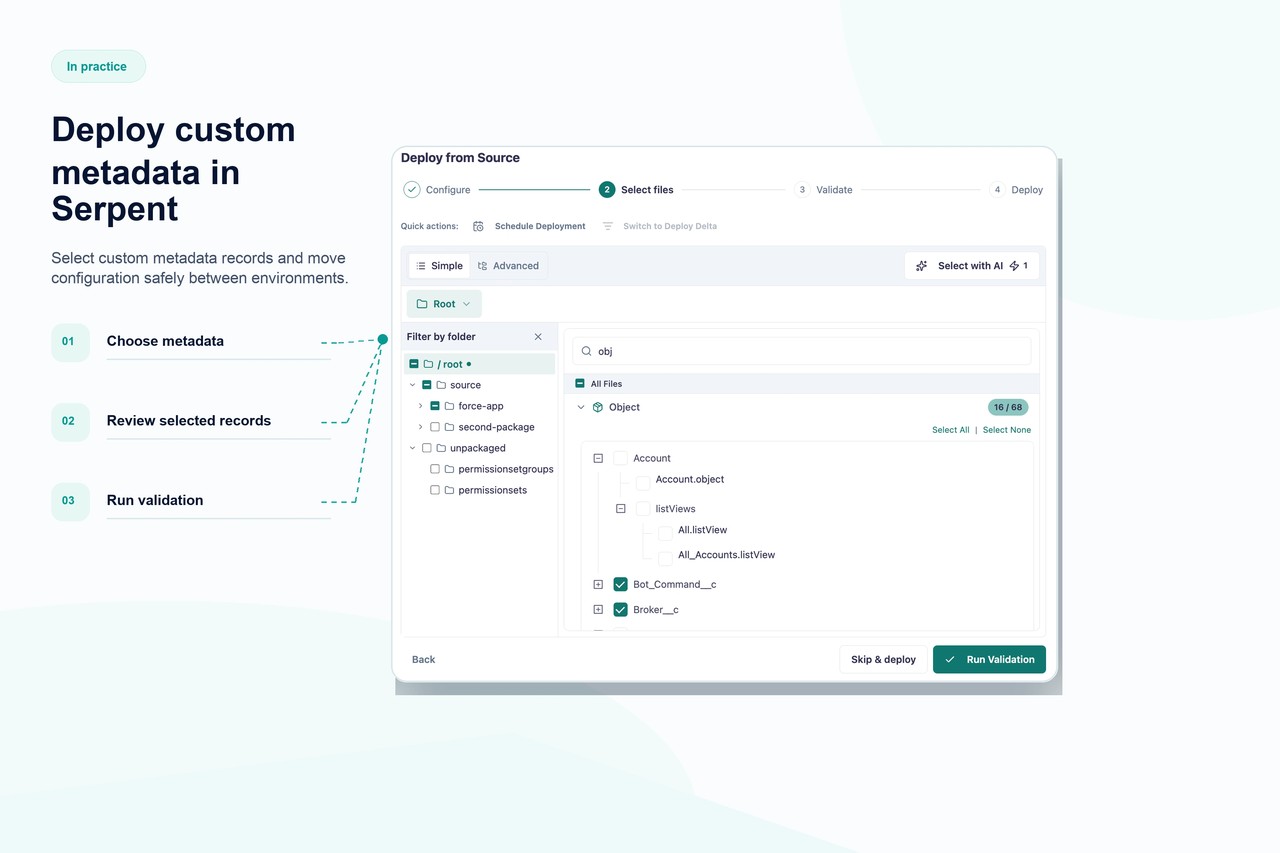Click the Filter by folder heading
Image resolution: width=1280 pixels, height=853 pixels.
coord(441,337)
